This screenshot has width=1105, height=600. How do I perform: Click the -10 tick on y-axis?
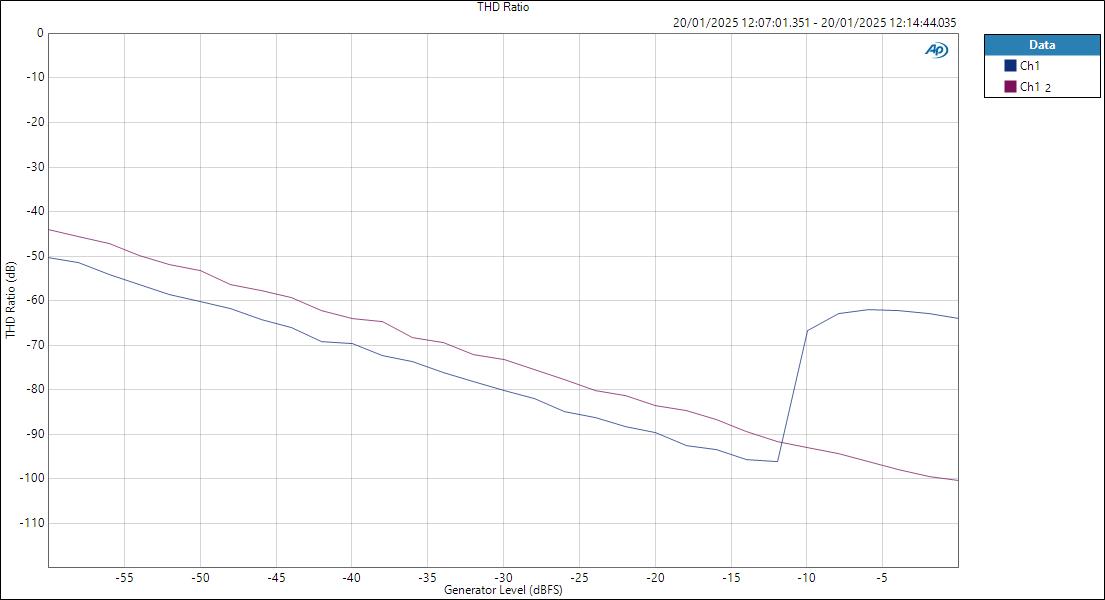[35, 77]
